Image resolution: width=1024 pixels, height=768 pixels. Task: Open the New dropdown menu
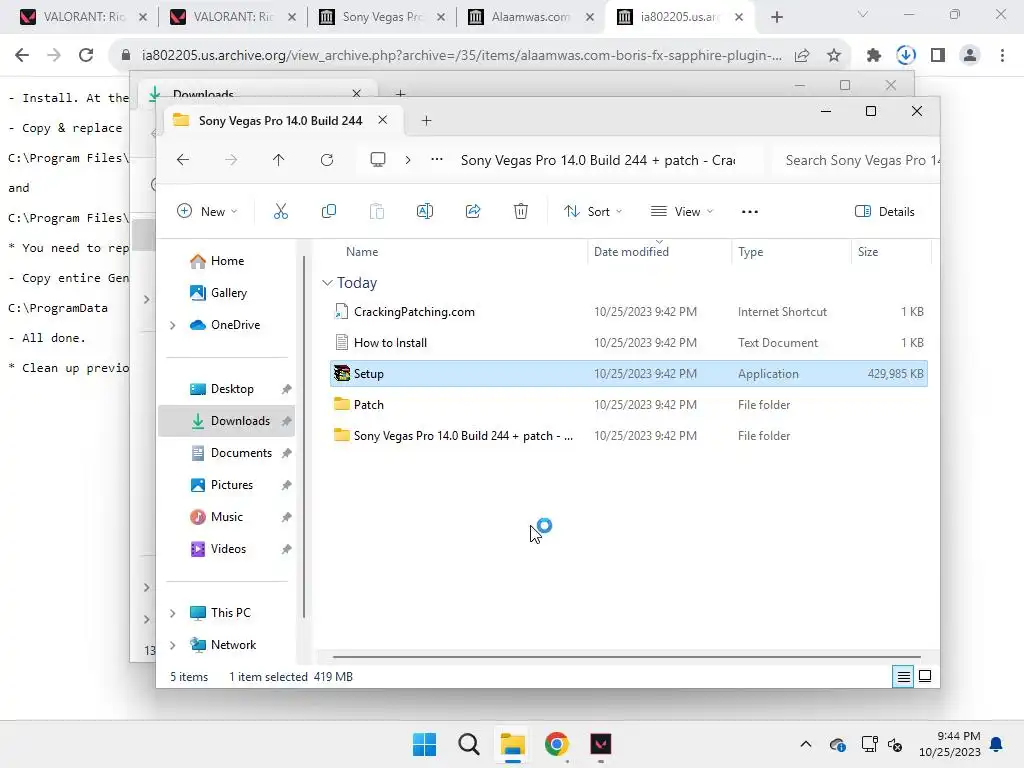click(207, 212)
